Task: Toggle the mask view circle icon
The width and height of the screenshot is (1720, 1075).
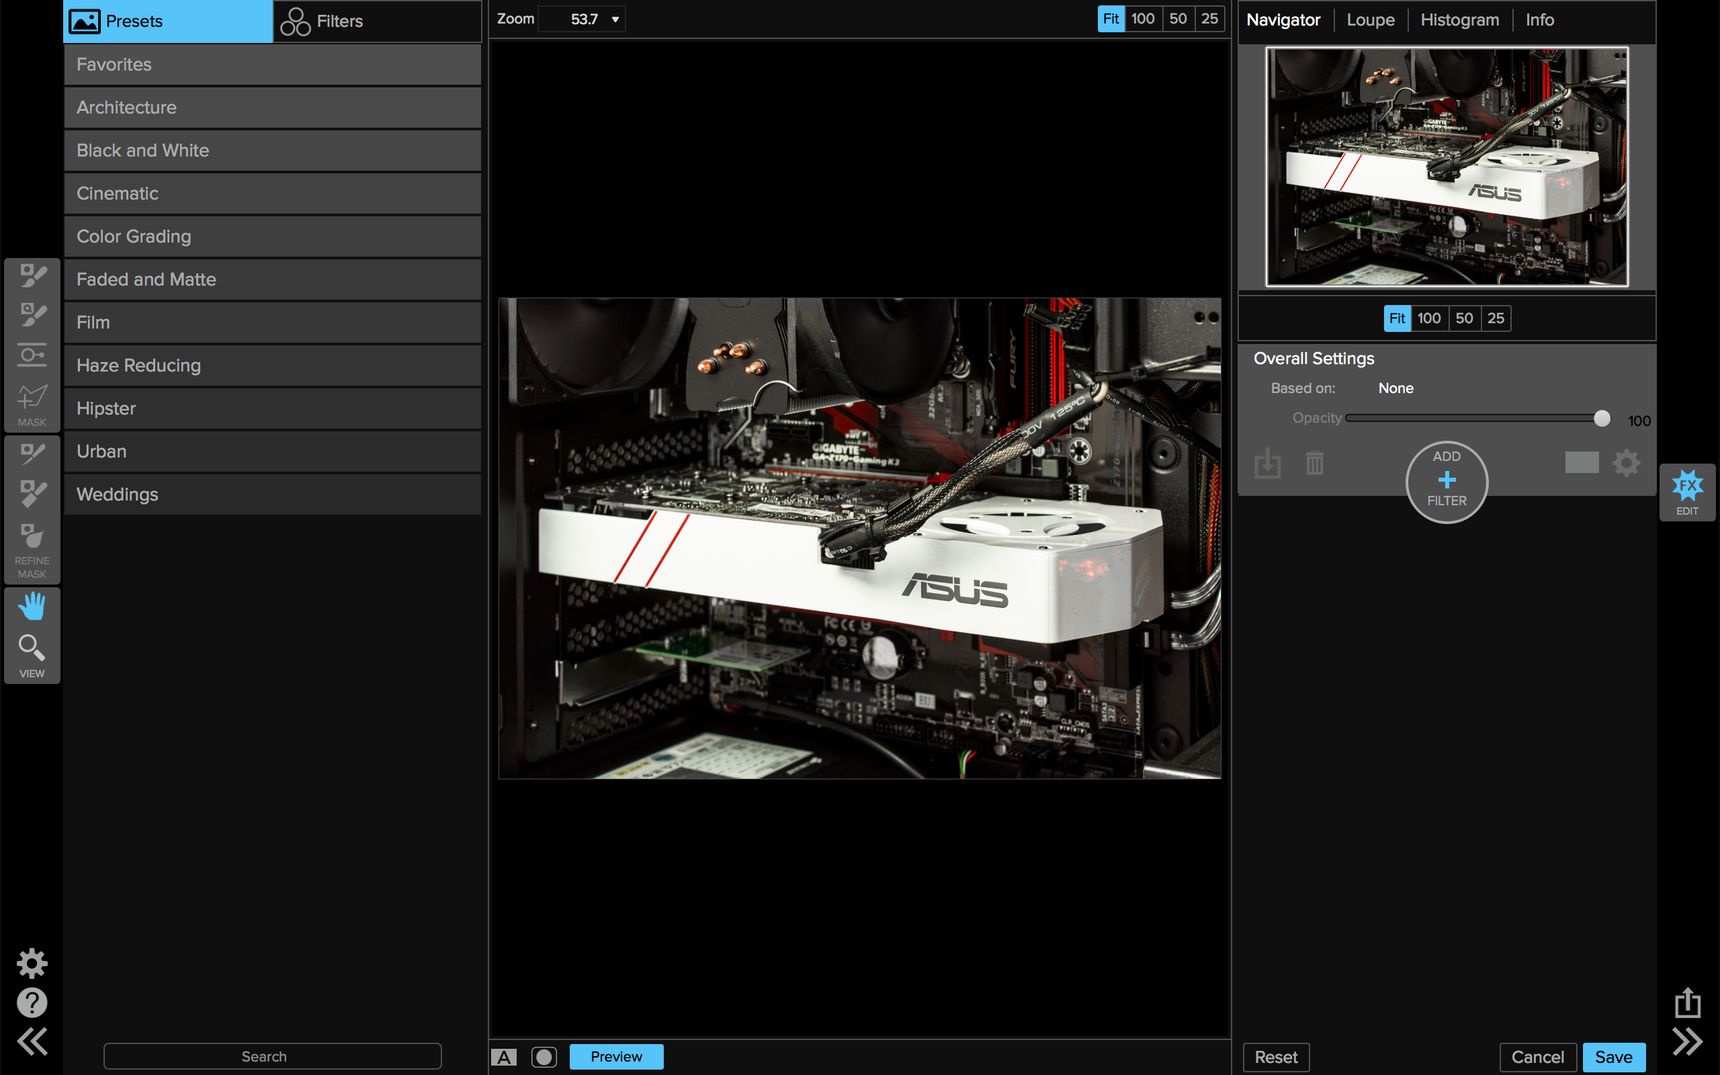Action: (x=544, y=1057)
